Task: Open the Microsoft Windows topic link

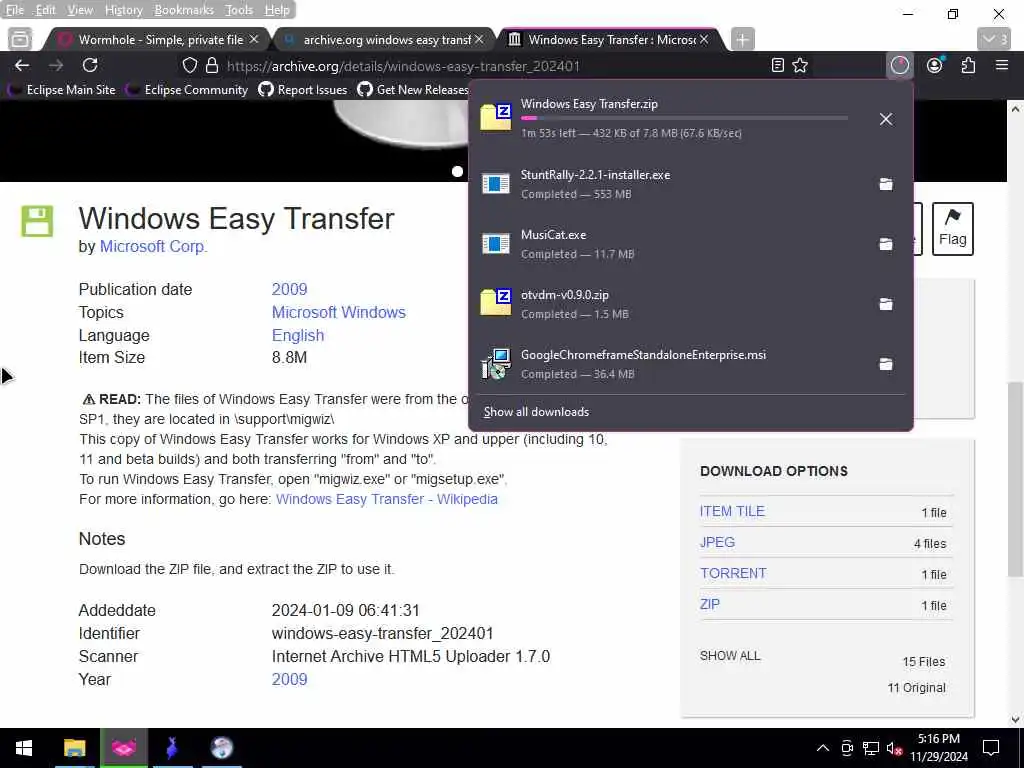Action: click(x=338, y=312)
